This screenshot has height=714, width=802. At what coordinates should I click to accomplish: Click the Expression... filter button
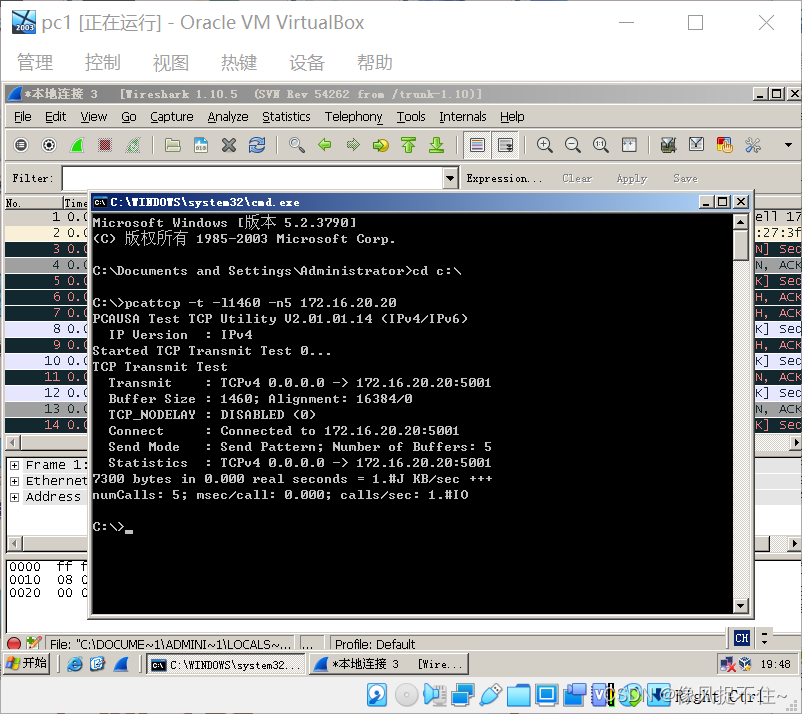(x=503, y=178)
